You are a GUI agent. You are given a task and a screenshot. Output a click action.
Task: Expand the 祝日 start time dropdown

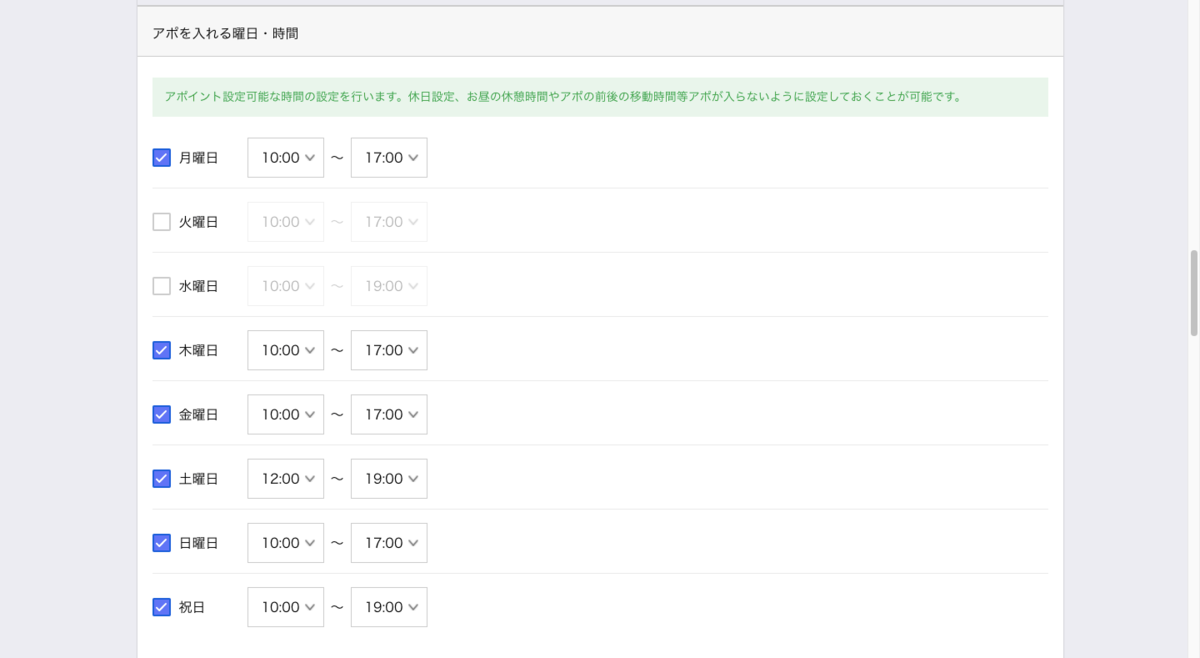point(286,607)
